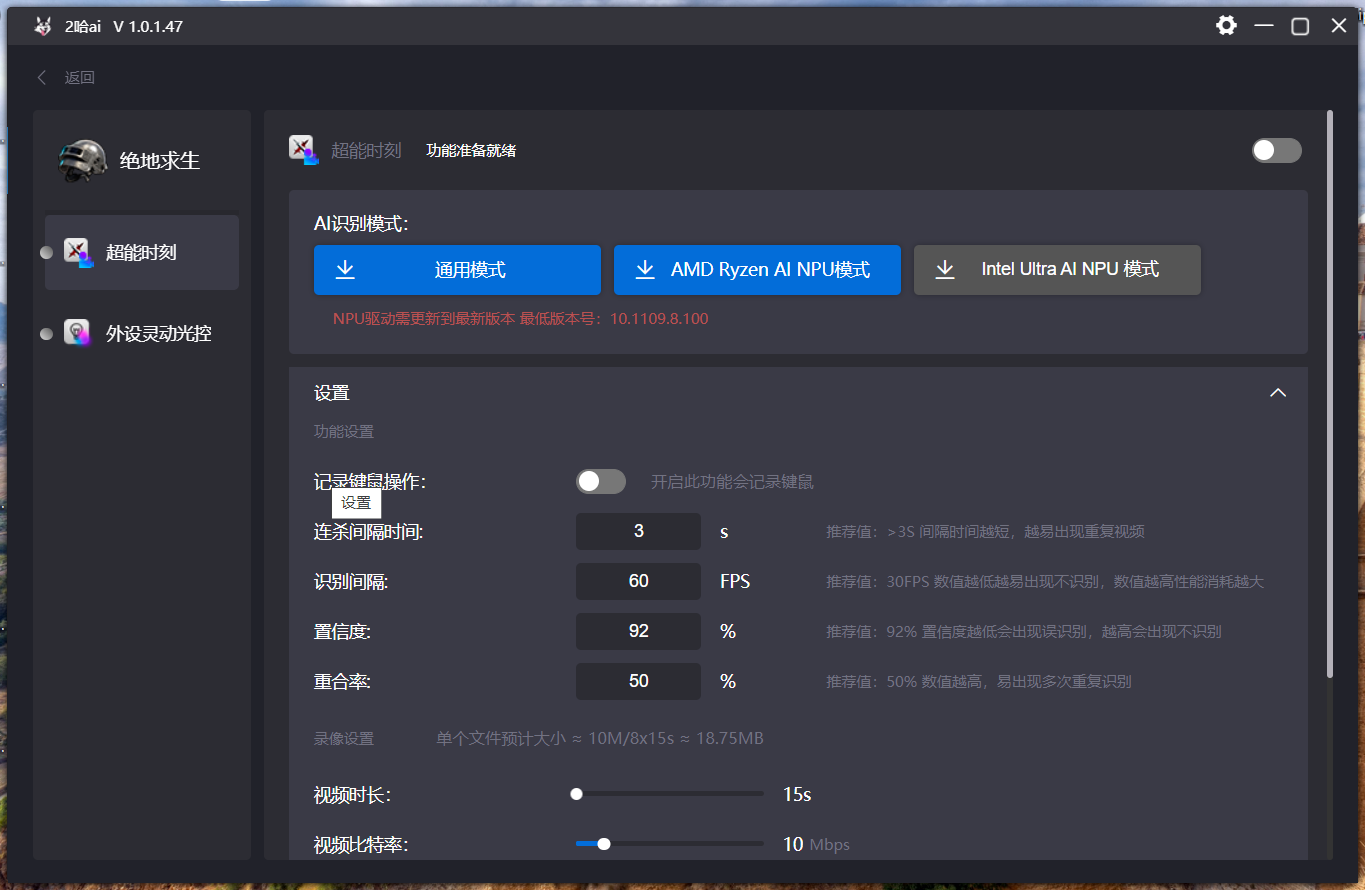Download AMD Ryzen AI NPU模式
The width and height of the screenshot is (1365, 890).
tap(757, 270)
